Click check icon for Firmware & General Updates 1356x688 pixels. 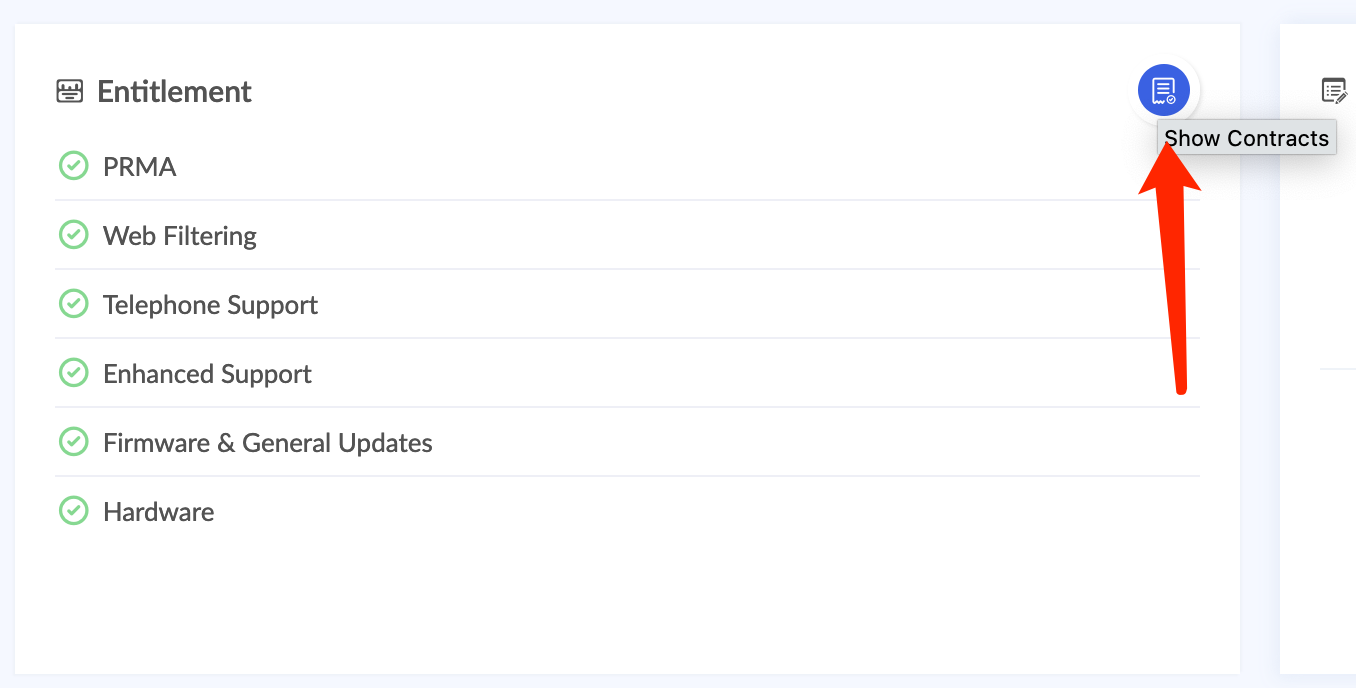(x=73, y=442)
